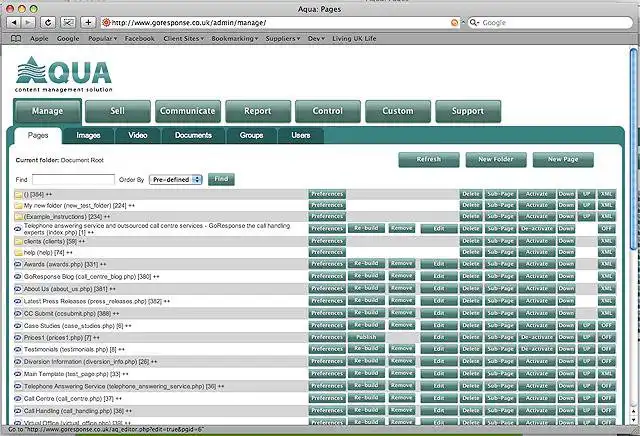
Task: Click the green Refresh button
Action: click(x=429, y=160)
